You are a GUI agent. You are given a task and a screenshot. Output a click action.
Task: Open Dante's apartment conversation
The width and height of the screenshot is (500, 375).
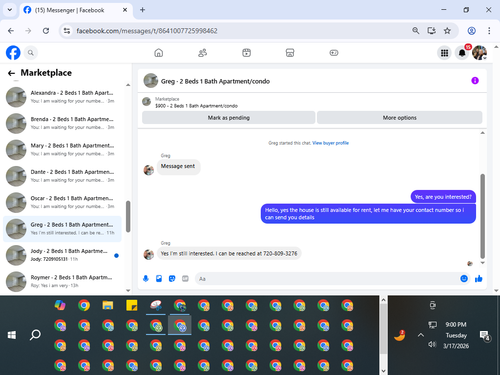pyautogui.click(x=63, y=176)
